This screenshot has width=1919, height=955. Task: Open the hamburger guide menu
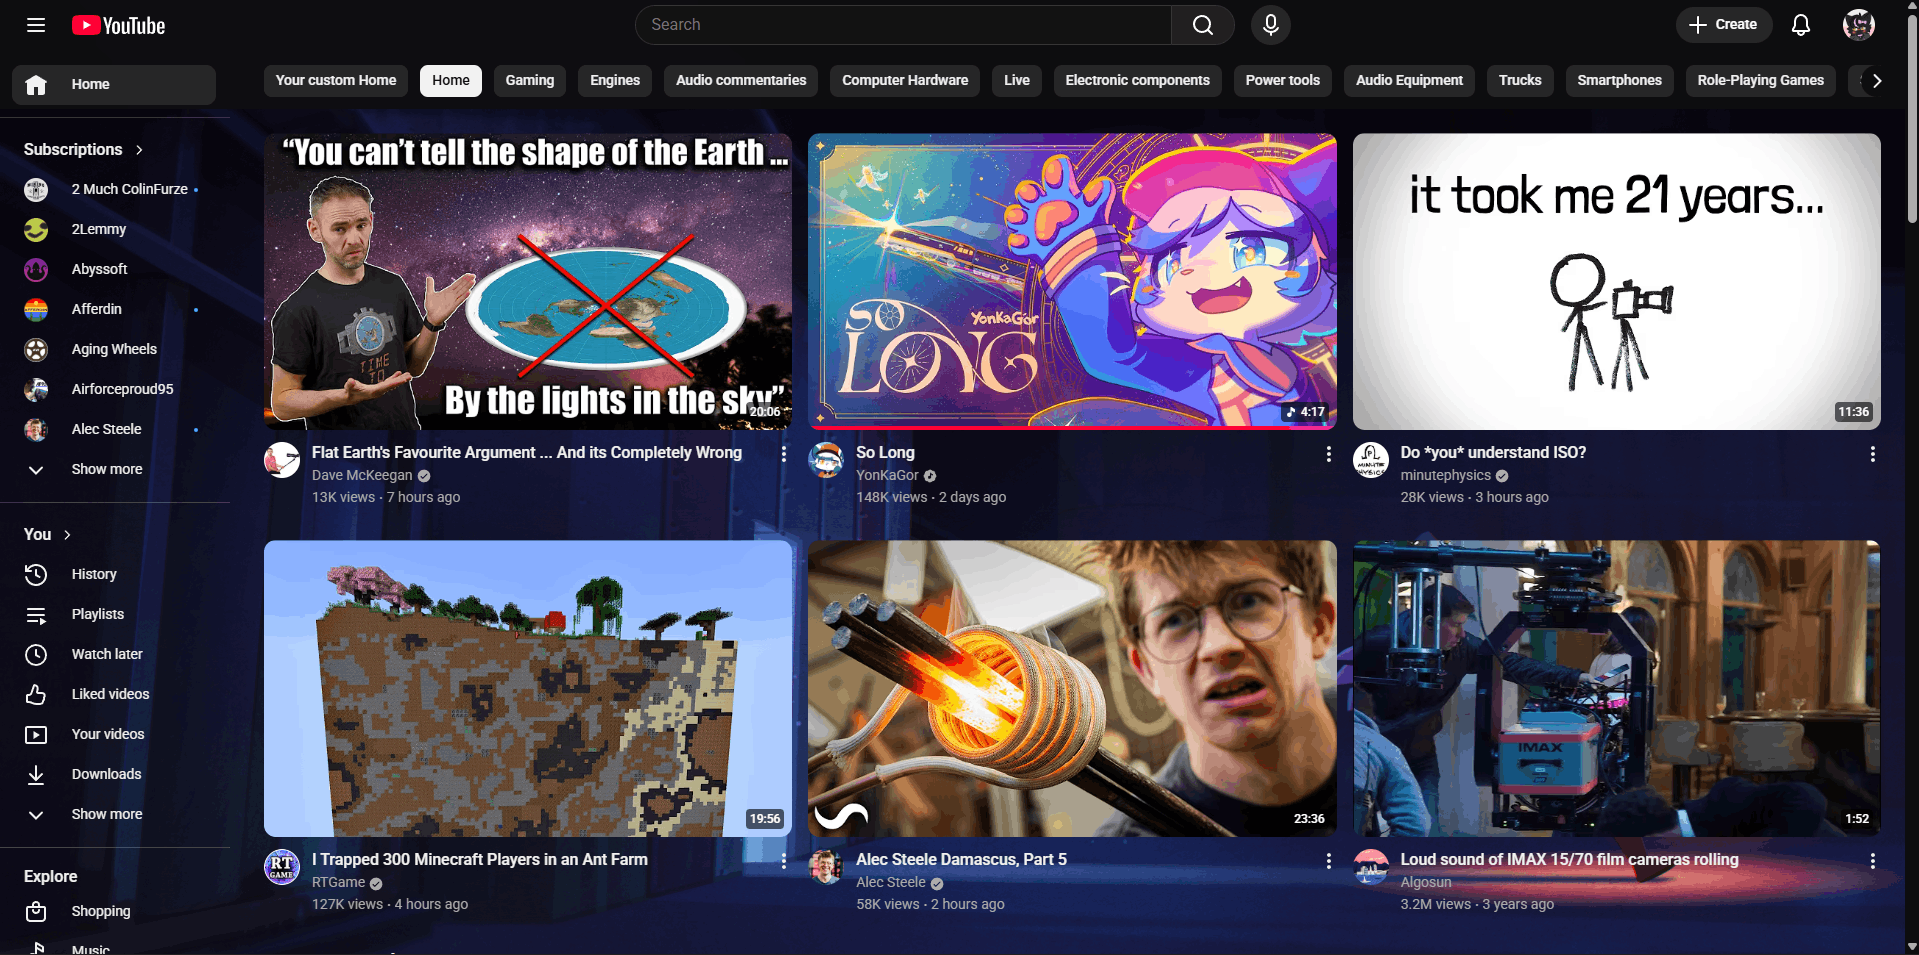pos(36,25)
